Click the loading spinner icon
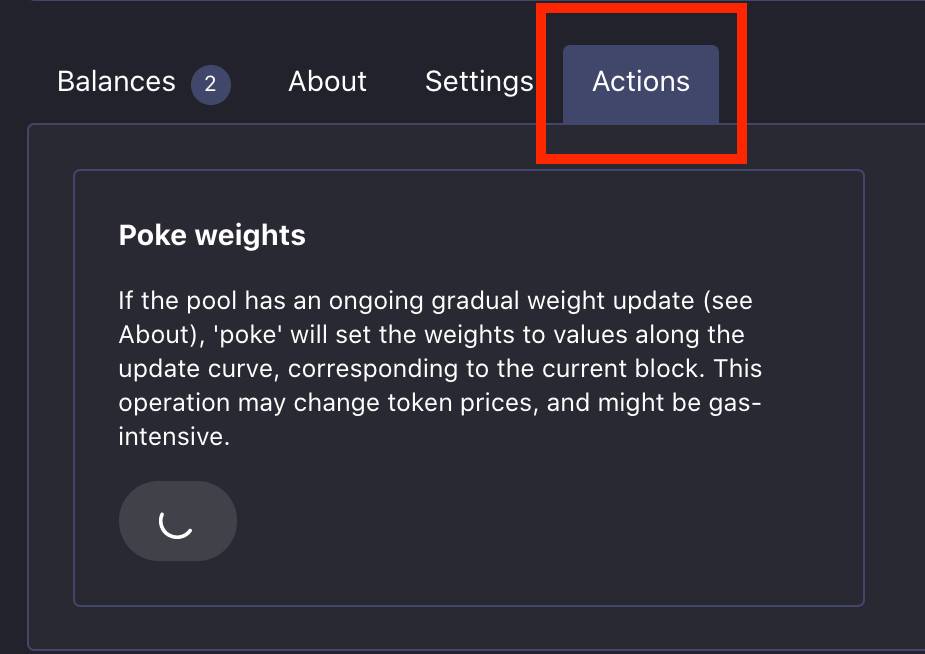This screenshot has width=925, height=654. (x=177, y=521)
